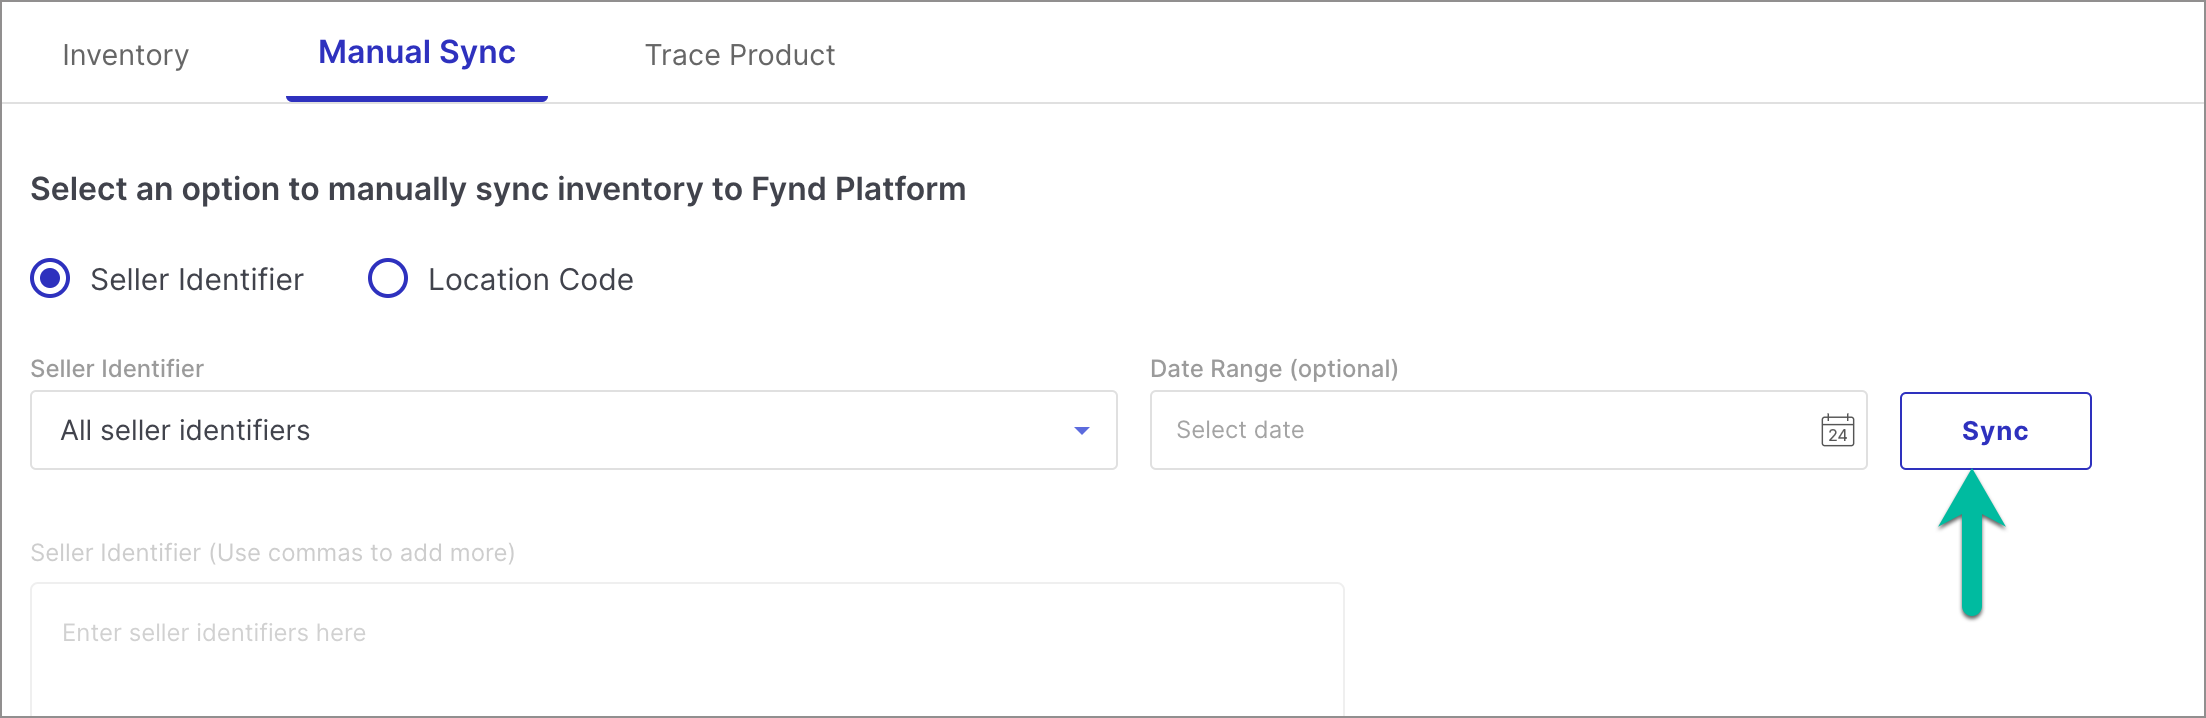Click the Sync button

pos(1995,431)
